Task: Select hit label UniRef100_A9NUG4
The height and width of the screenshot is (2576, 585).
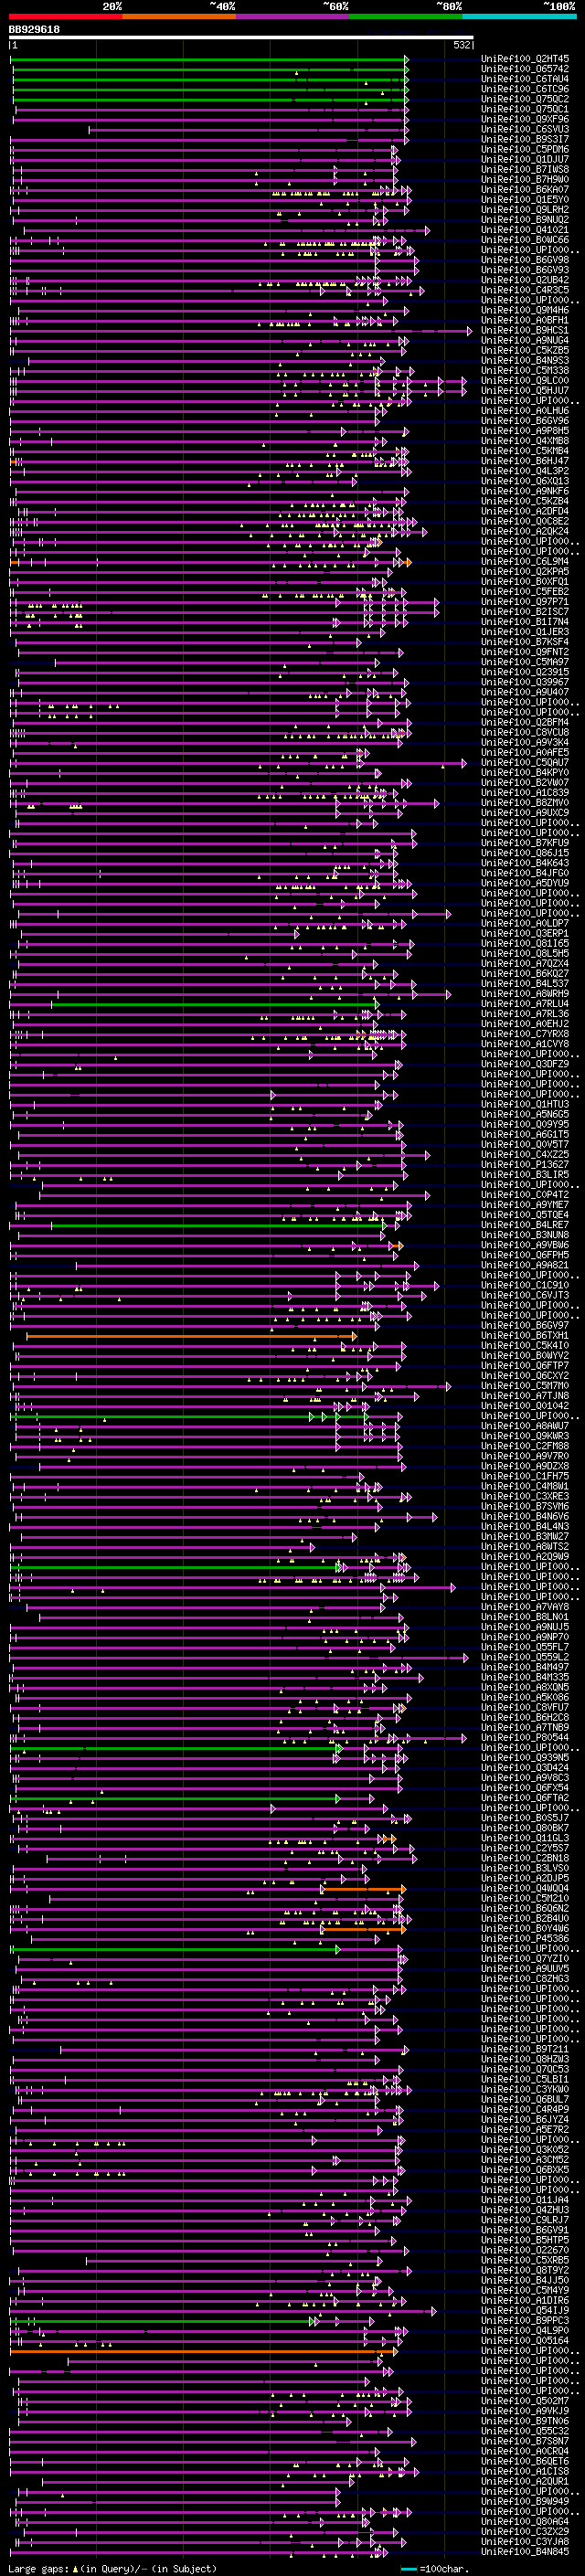Action: click(525, 340)
